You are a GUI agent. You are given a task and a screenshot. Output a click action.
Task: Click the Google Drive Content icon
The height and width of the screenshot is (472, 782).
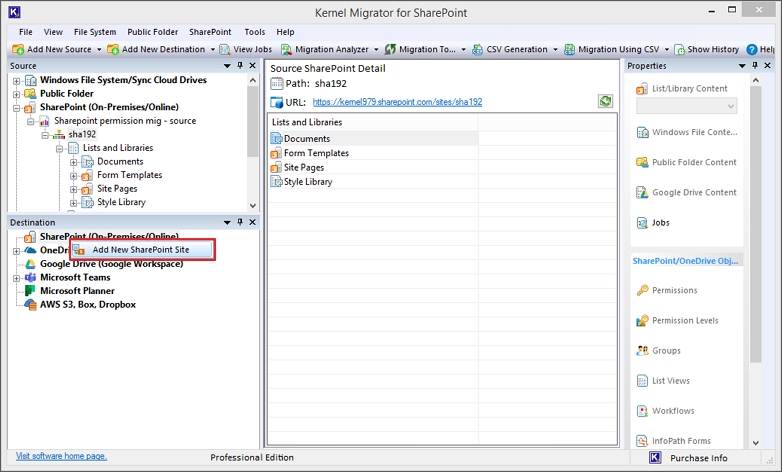click(642, 193)
